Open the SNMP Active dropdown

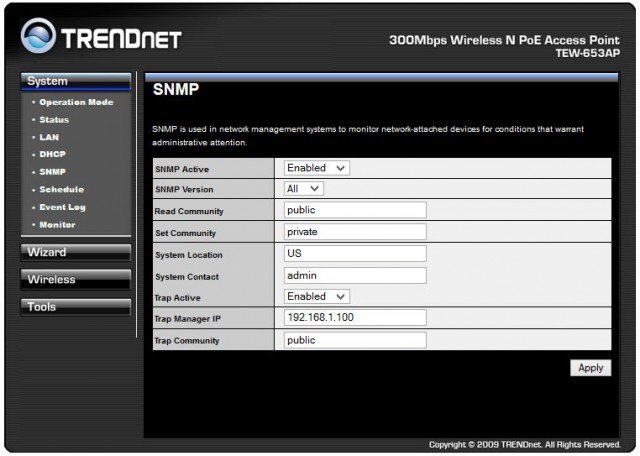tap(316, 168)
